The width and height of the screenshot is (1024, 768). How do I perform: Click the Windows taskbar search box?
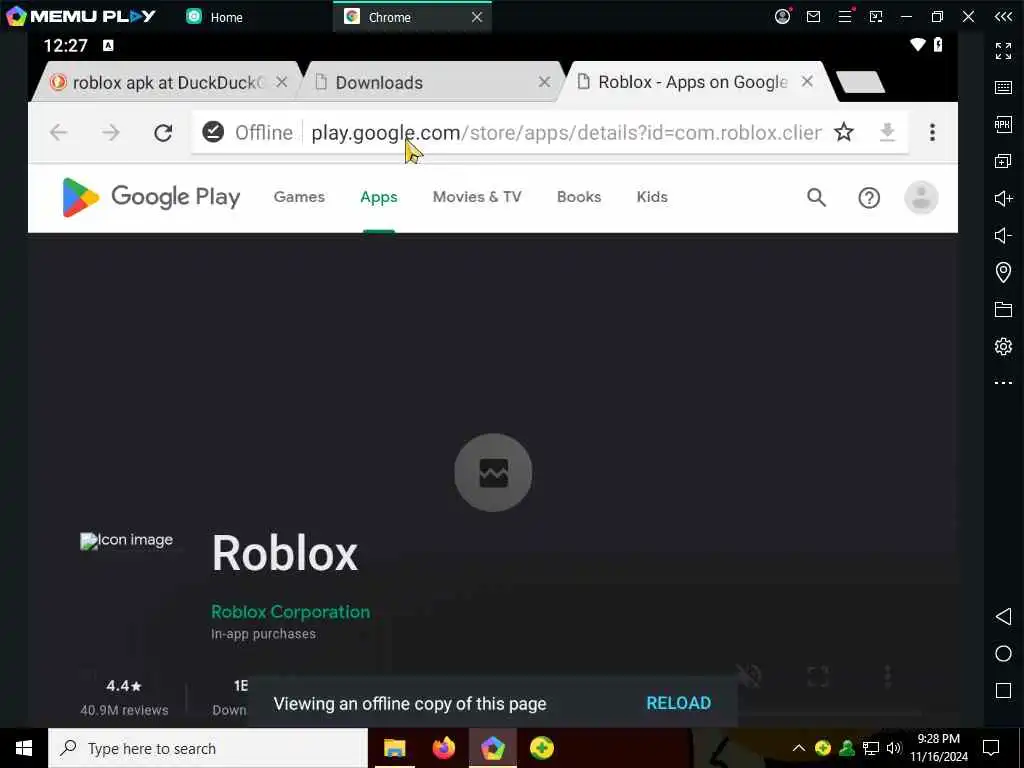(x=208, y=748)
